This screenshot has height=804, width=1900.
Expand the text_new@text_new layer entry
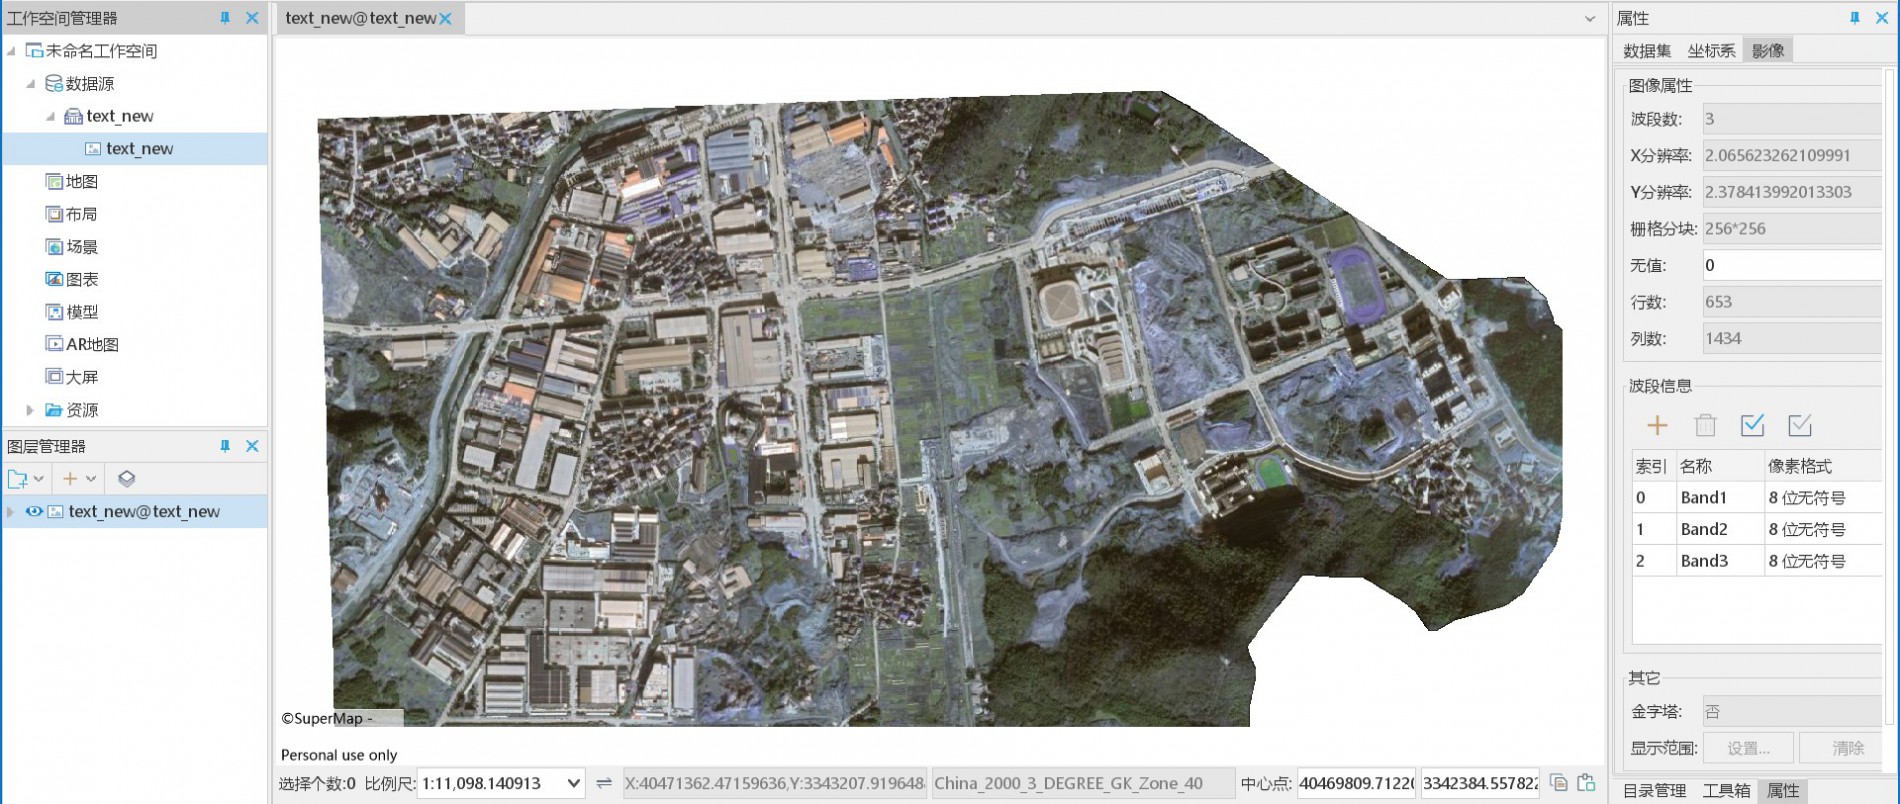click(x=11, y=511)
